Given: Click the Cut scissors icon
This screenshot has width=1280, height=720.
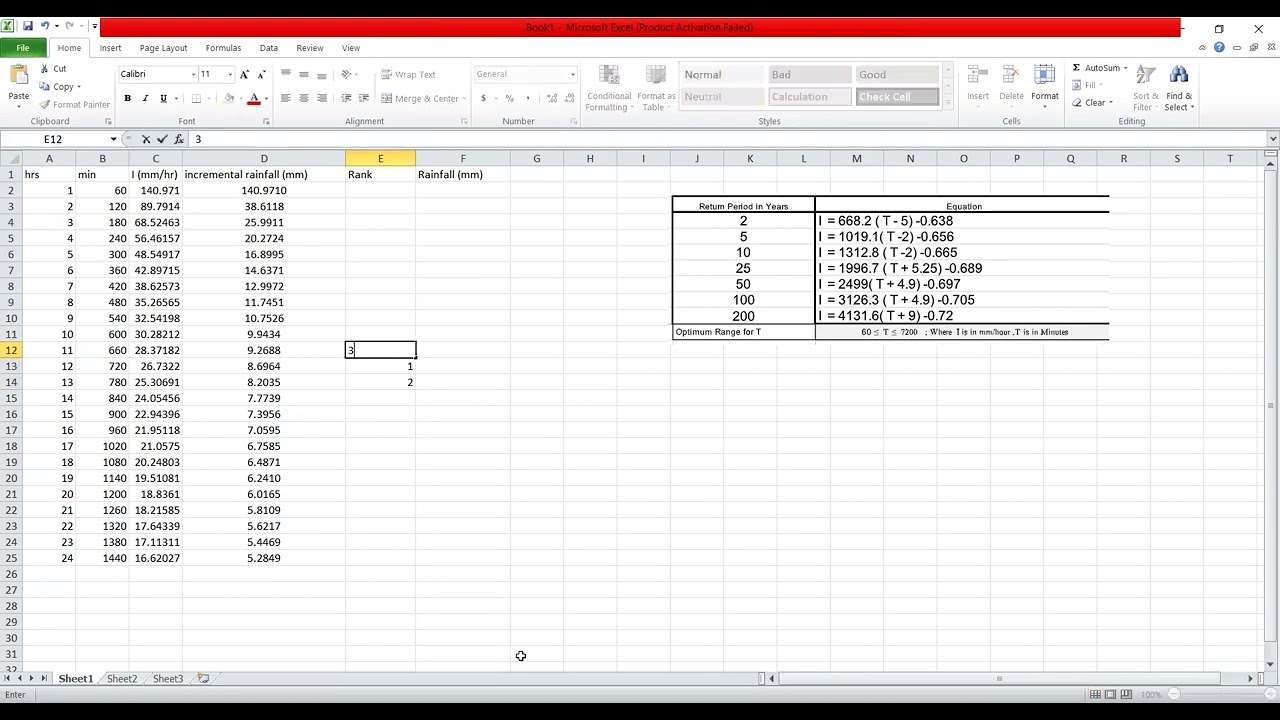Looking at the screenshot, I should (45, 69).
